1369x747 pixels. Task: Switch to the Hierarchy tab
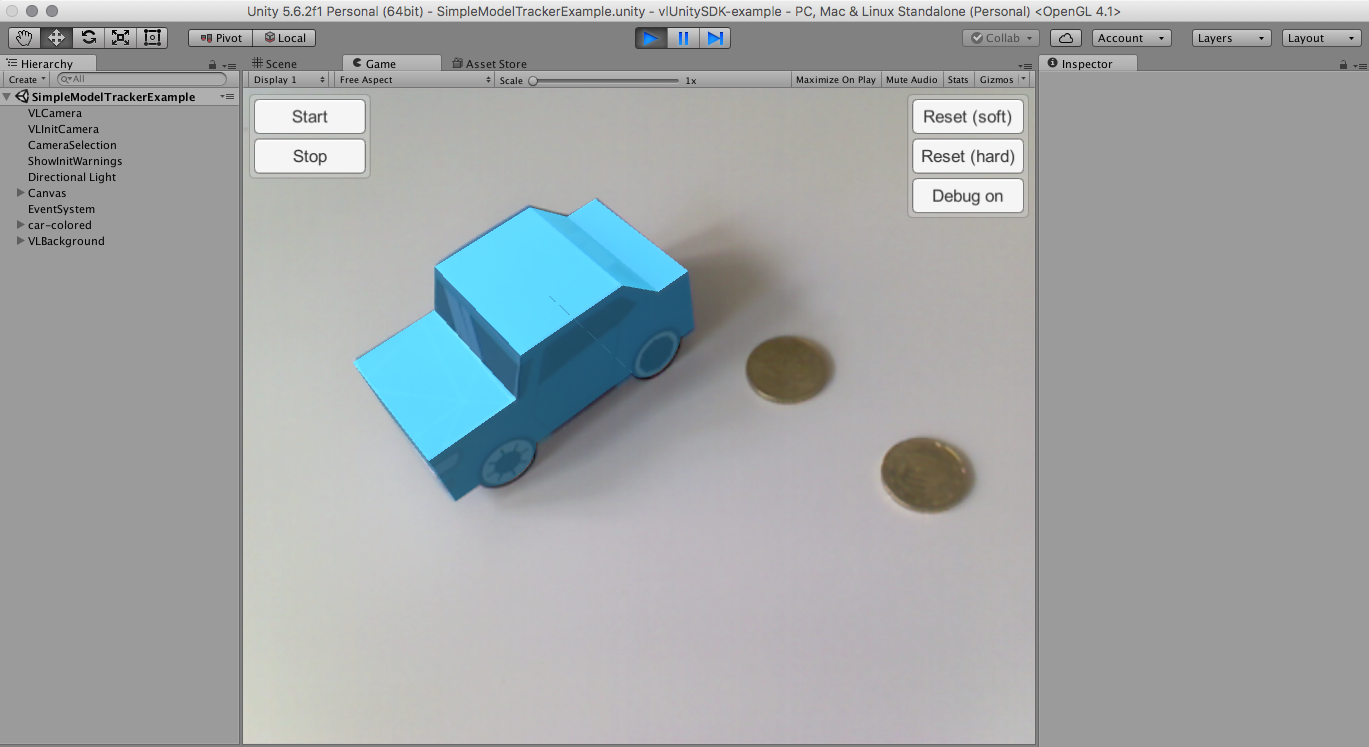[48, 63]
